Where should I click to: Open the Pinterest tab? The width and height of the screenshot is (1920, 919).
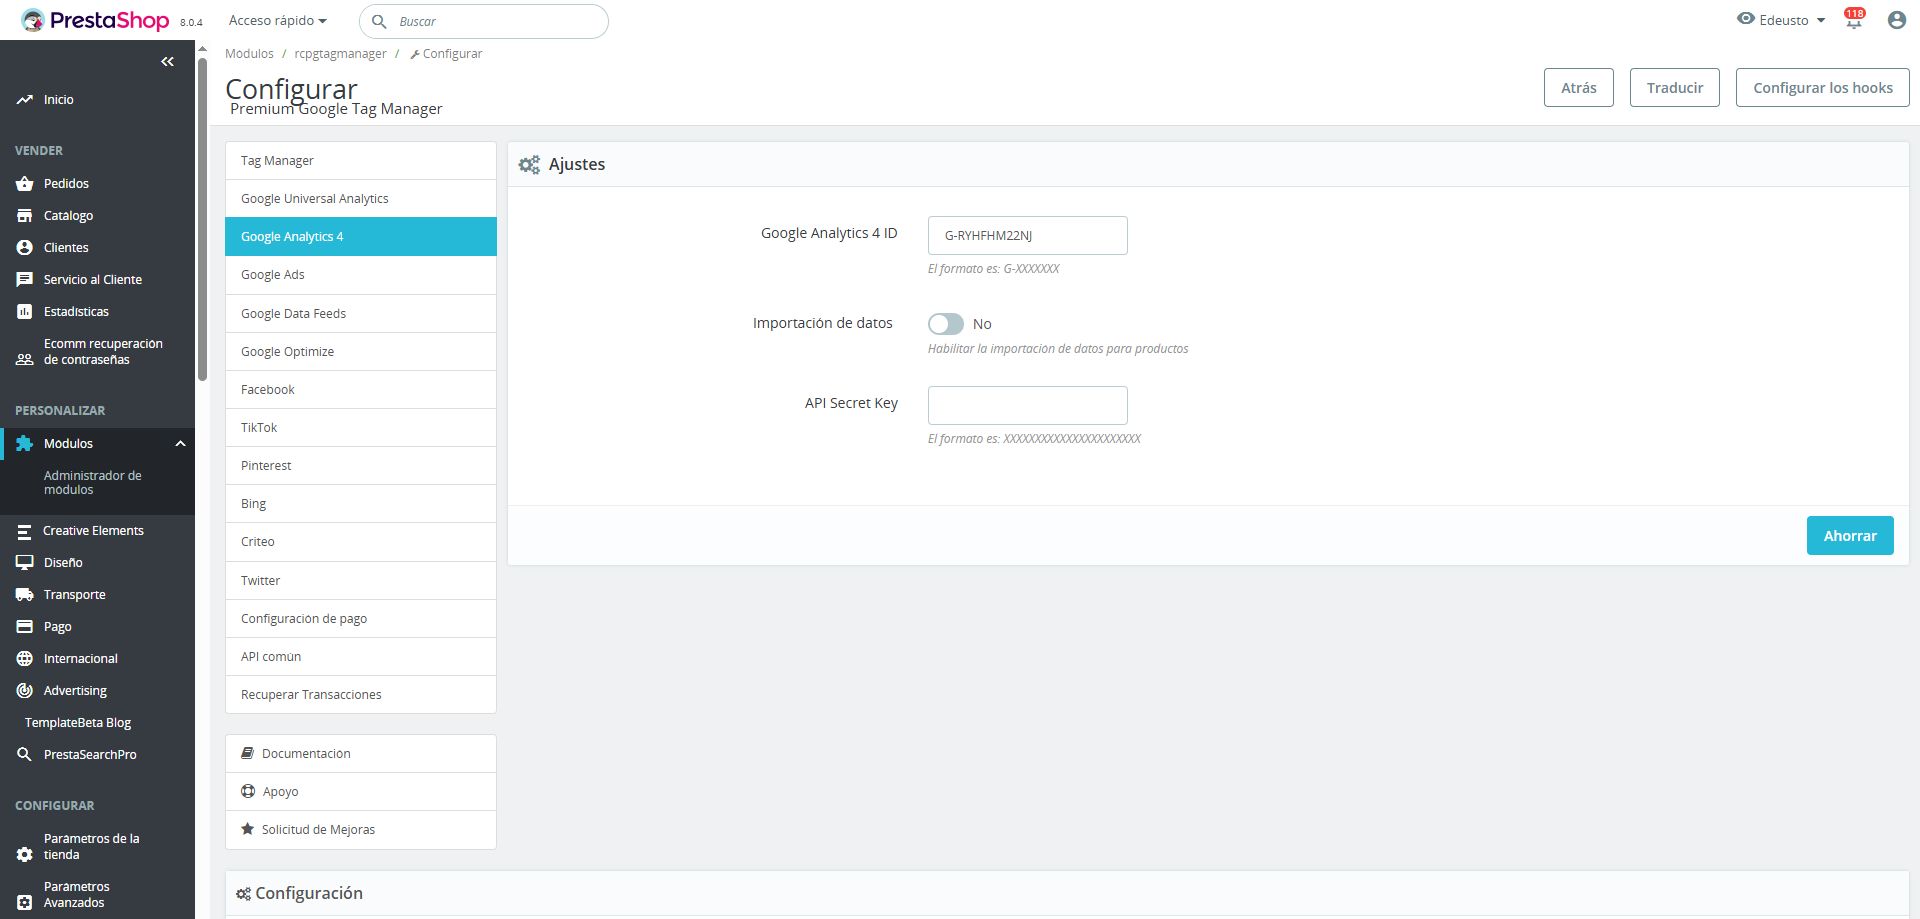(x=361, y=466)
